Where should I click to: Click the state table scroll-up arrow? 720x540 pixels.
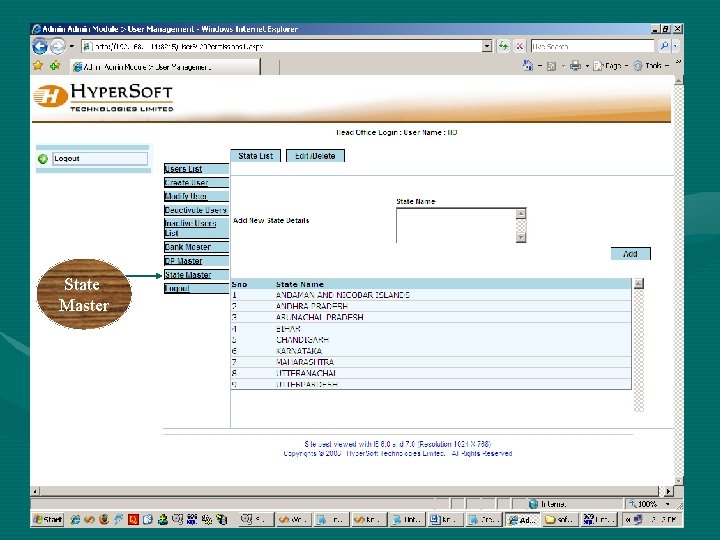(638, 283)
